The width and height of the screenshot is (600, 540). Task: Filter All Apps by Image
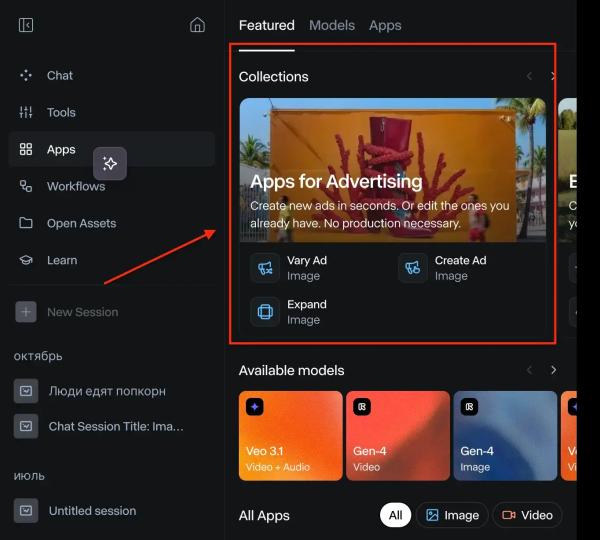(452, 515)
